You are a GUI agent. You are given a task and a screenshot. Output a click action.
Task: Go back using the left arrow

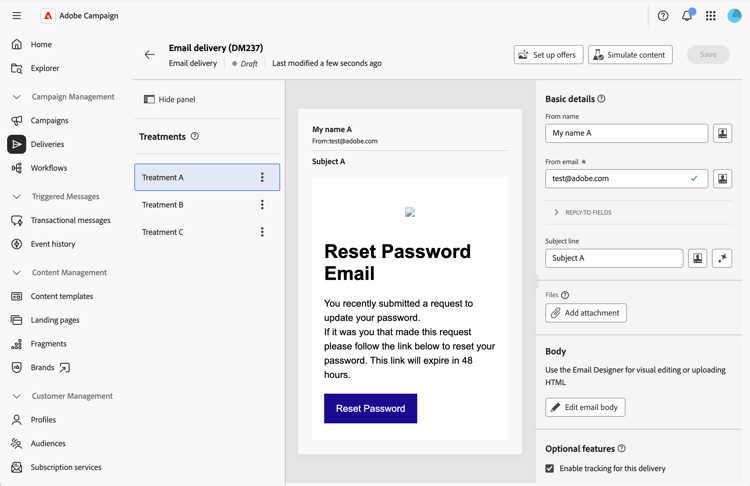point(150,55)
